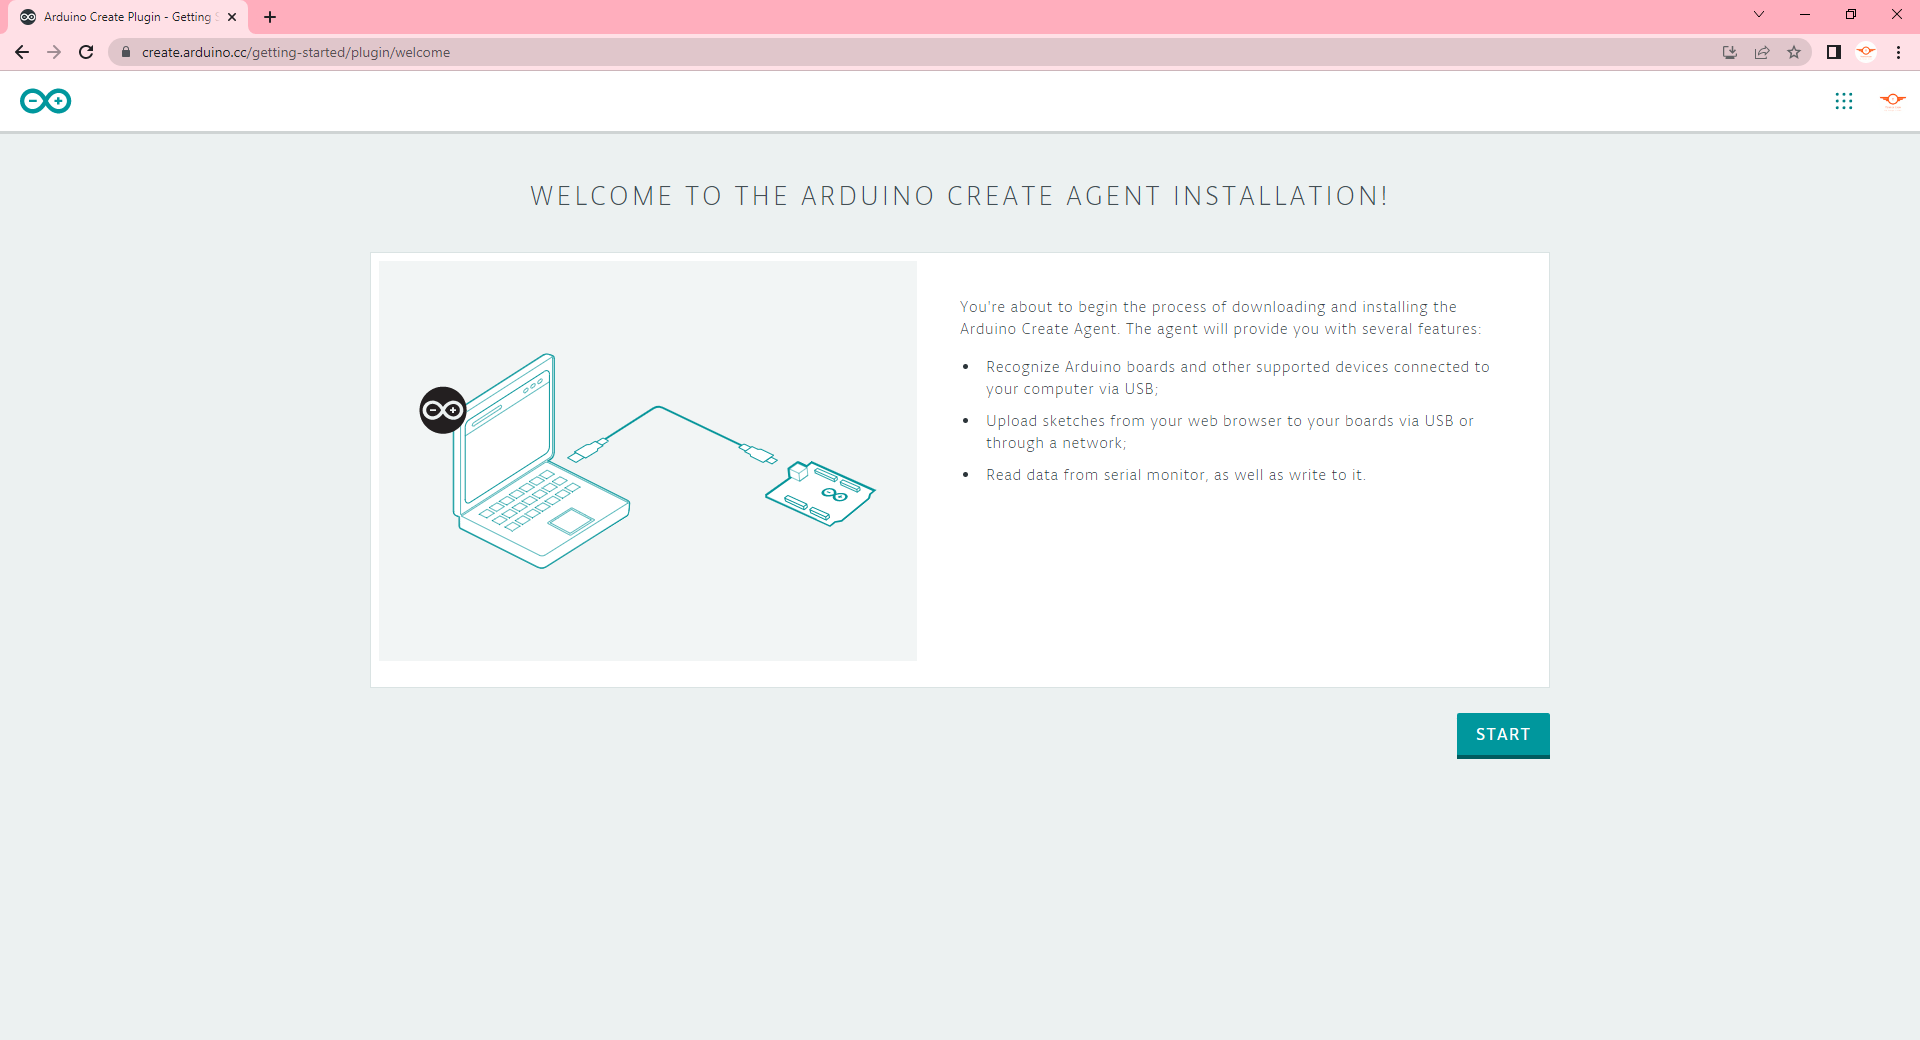Click the laptop and Arduino board illustration
This screenshot has height=1040, width=1920.
point(648,461)
